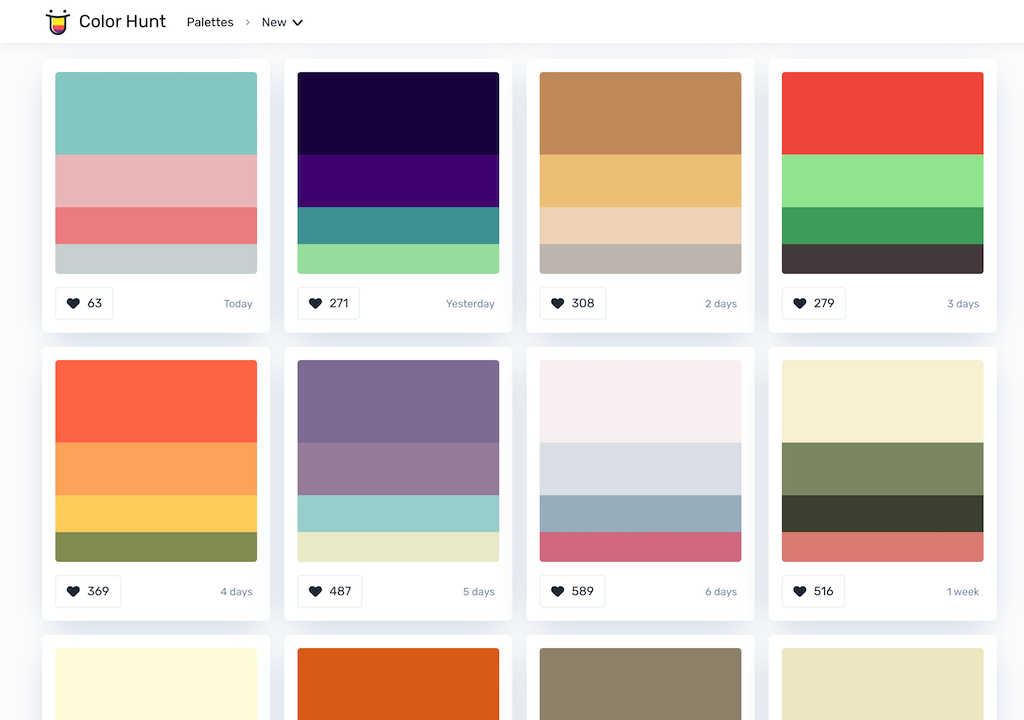Click the 2 days date label

[721, 304]
